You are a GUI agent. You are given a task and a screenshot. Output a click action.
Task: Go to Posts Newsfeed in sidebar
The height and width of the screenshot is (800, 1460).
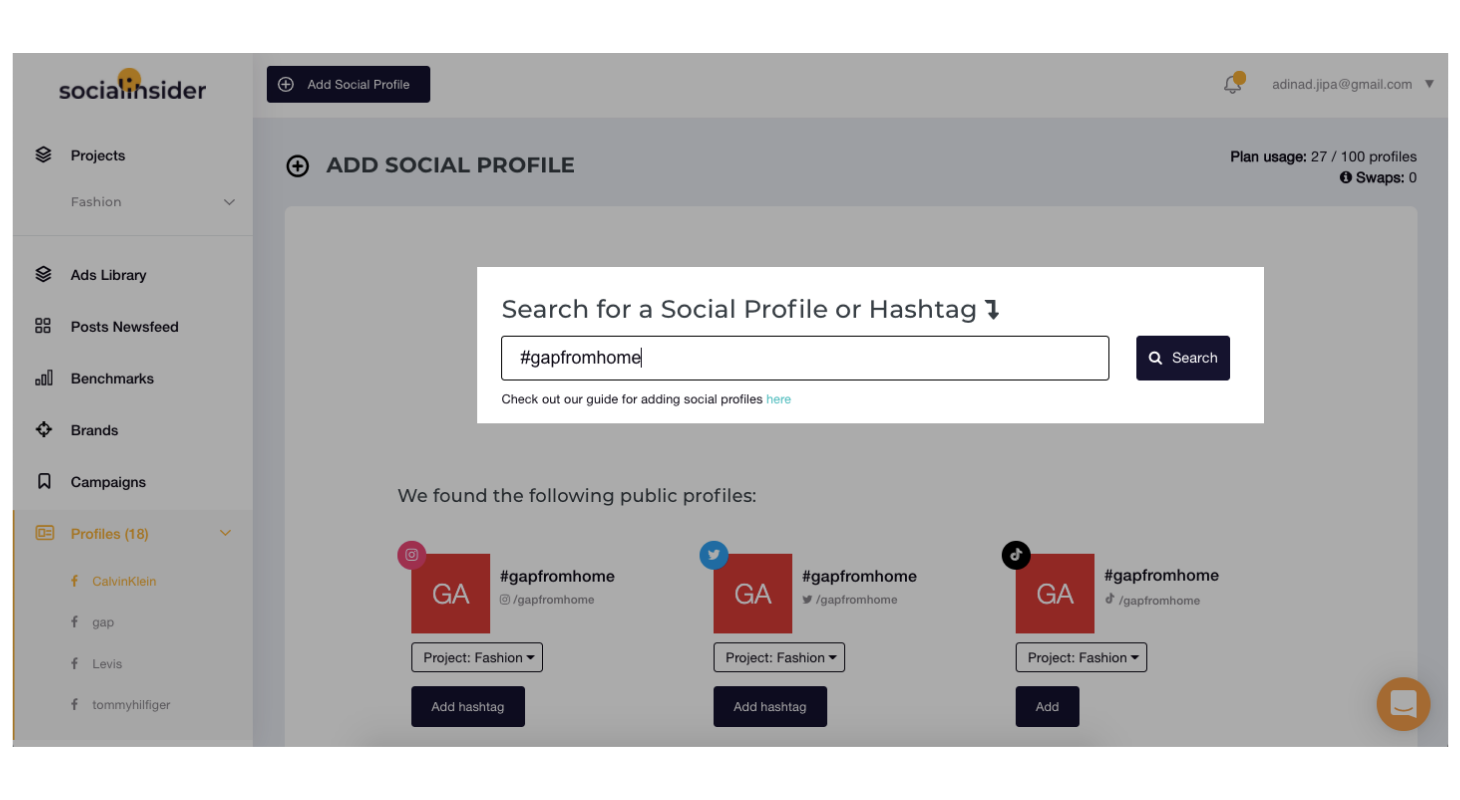coord(124,327)
